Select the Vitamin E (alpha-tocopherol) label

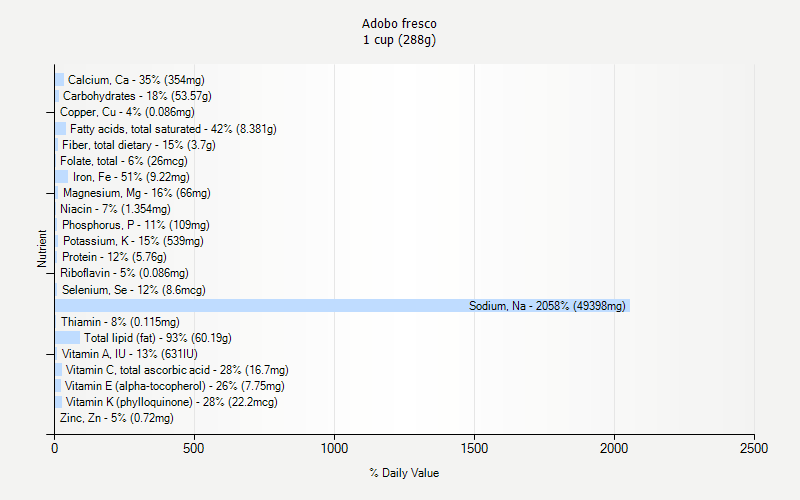click(174, 386)
